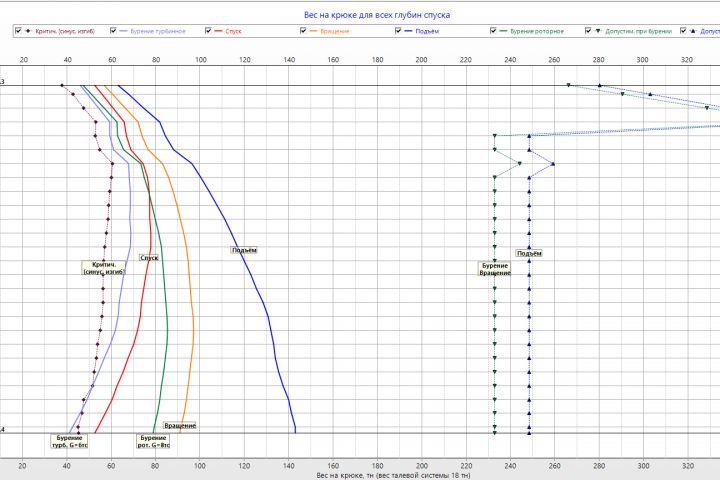Toggle the 'Допустим. при бурении' checkbox
720x480 pixels.
pos(588,31)
